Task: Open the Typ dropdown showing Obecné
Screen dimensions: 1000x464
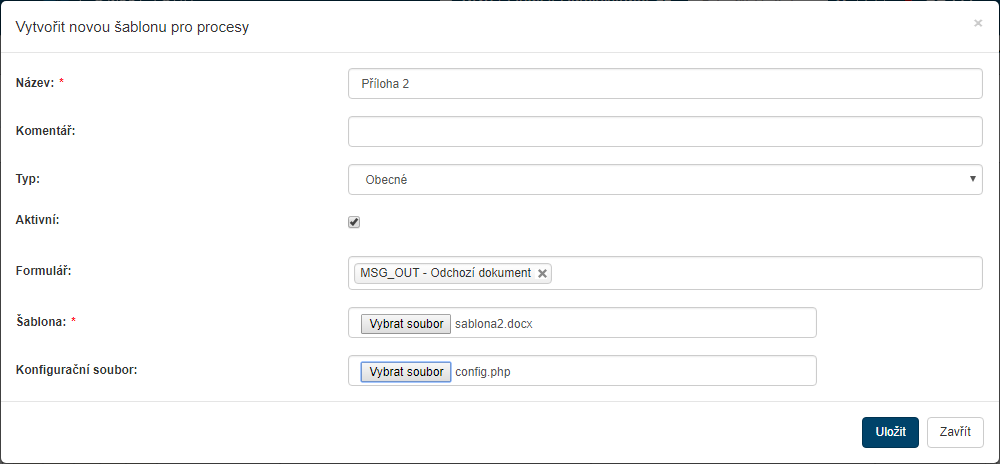Action: coord(665,180)
